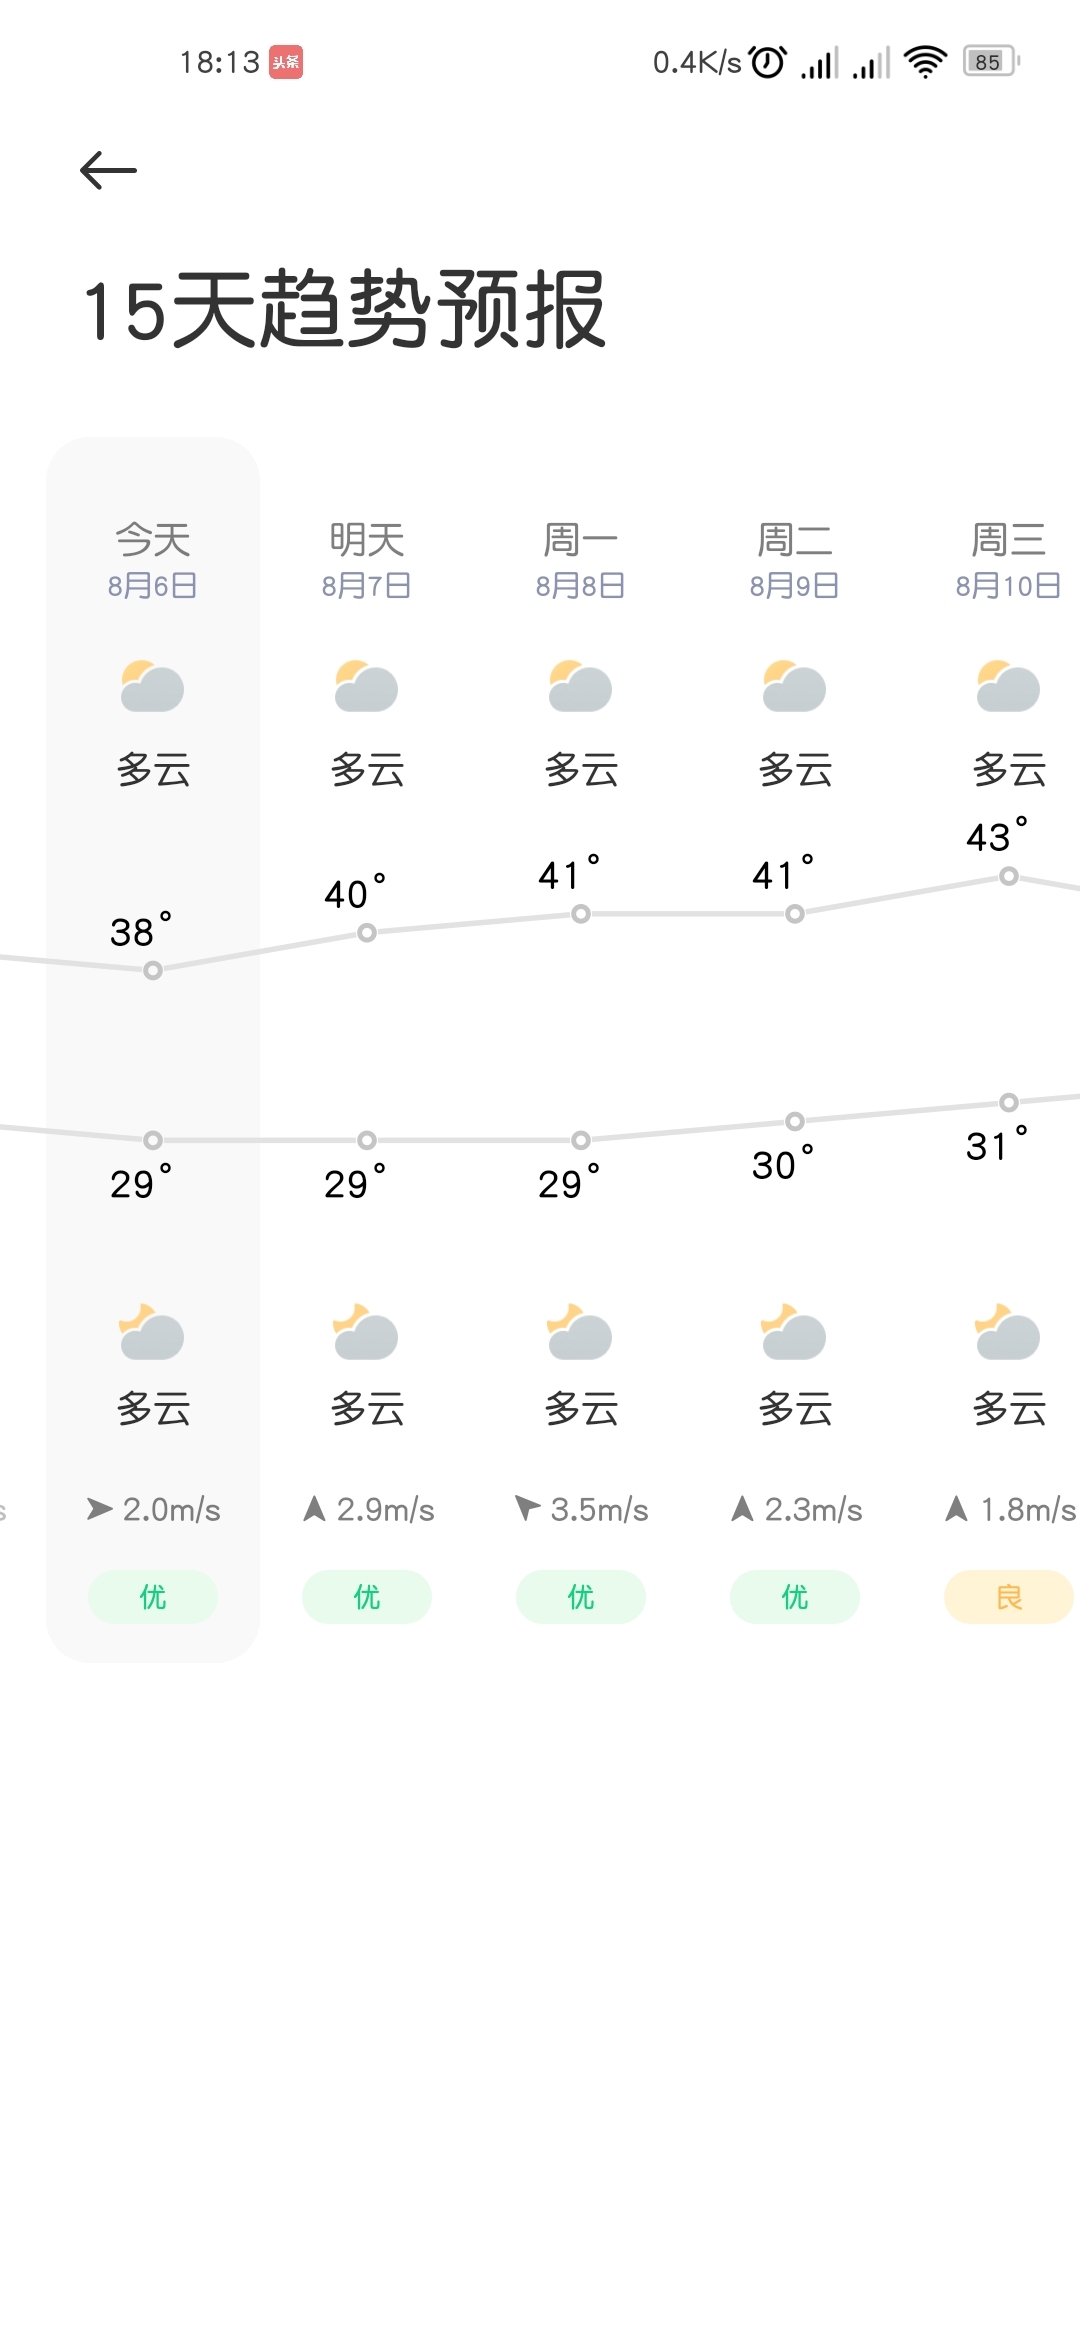The image size is (1080, 2340).
Task: Select the 周二 8月9日 day header
Action: coord(795,560)
